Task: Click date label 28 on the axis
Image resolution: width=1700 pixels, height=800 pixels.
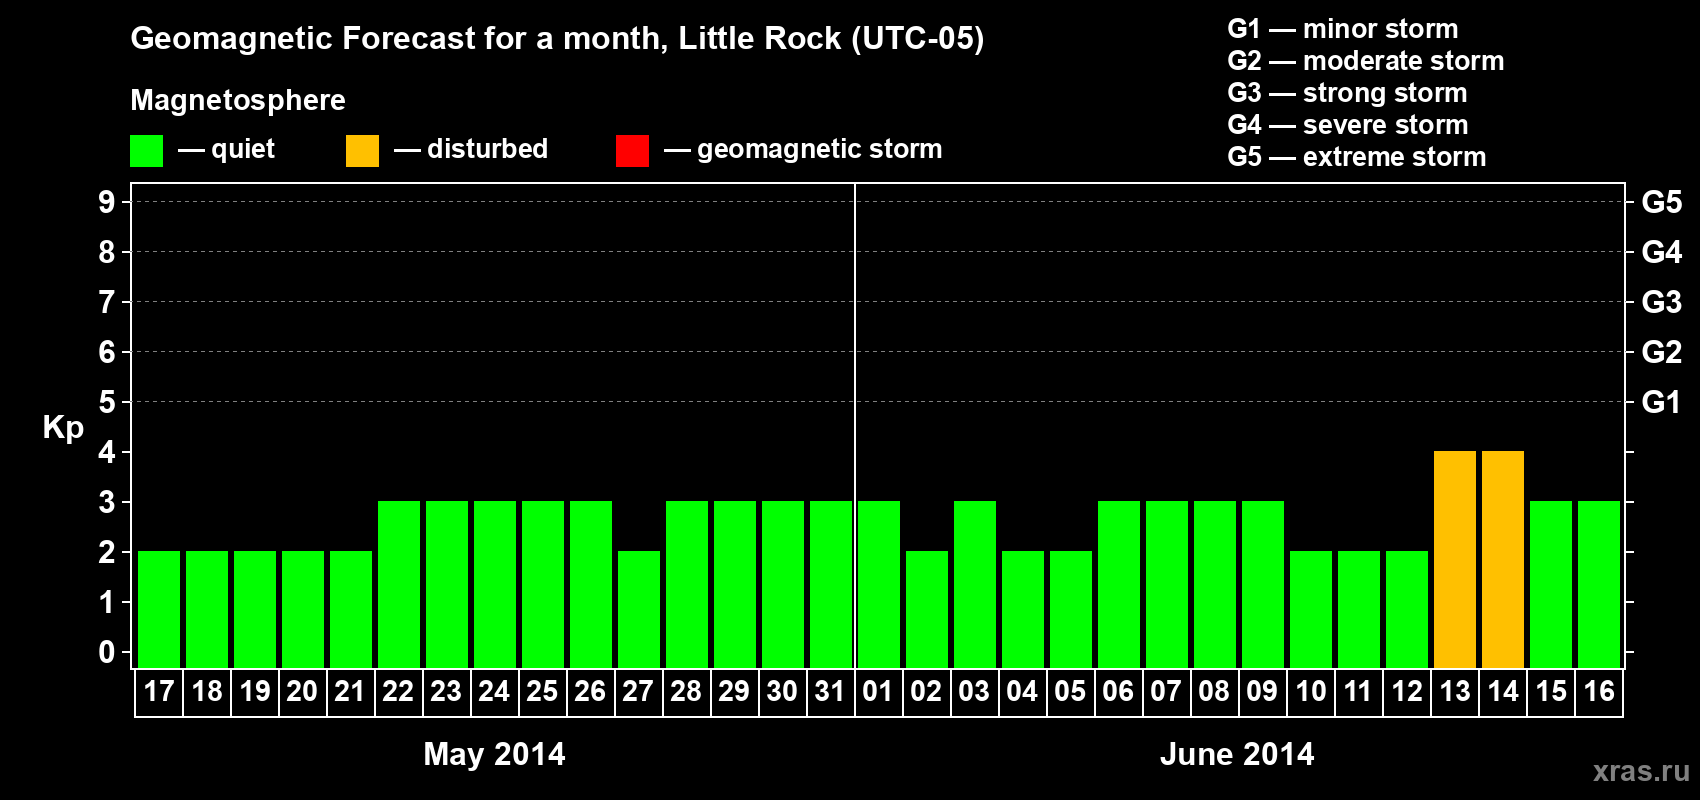Action: [x=686, y=692]
